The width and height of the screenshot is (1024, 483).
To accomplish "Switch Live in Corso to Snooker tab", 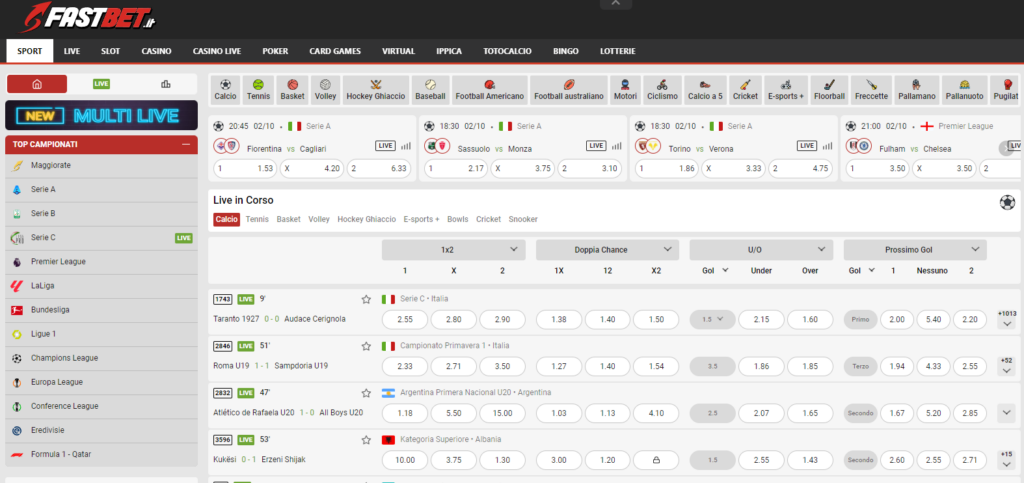I will 523,219.
